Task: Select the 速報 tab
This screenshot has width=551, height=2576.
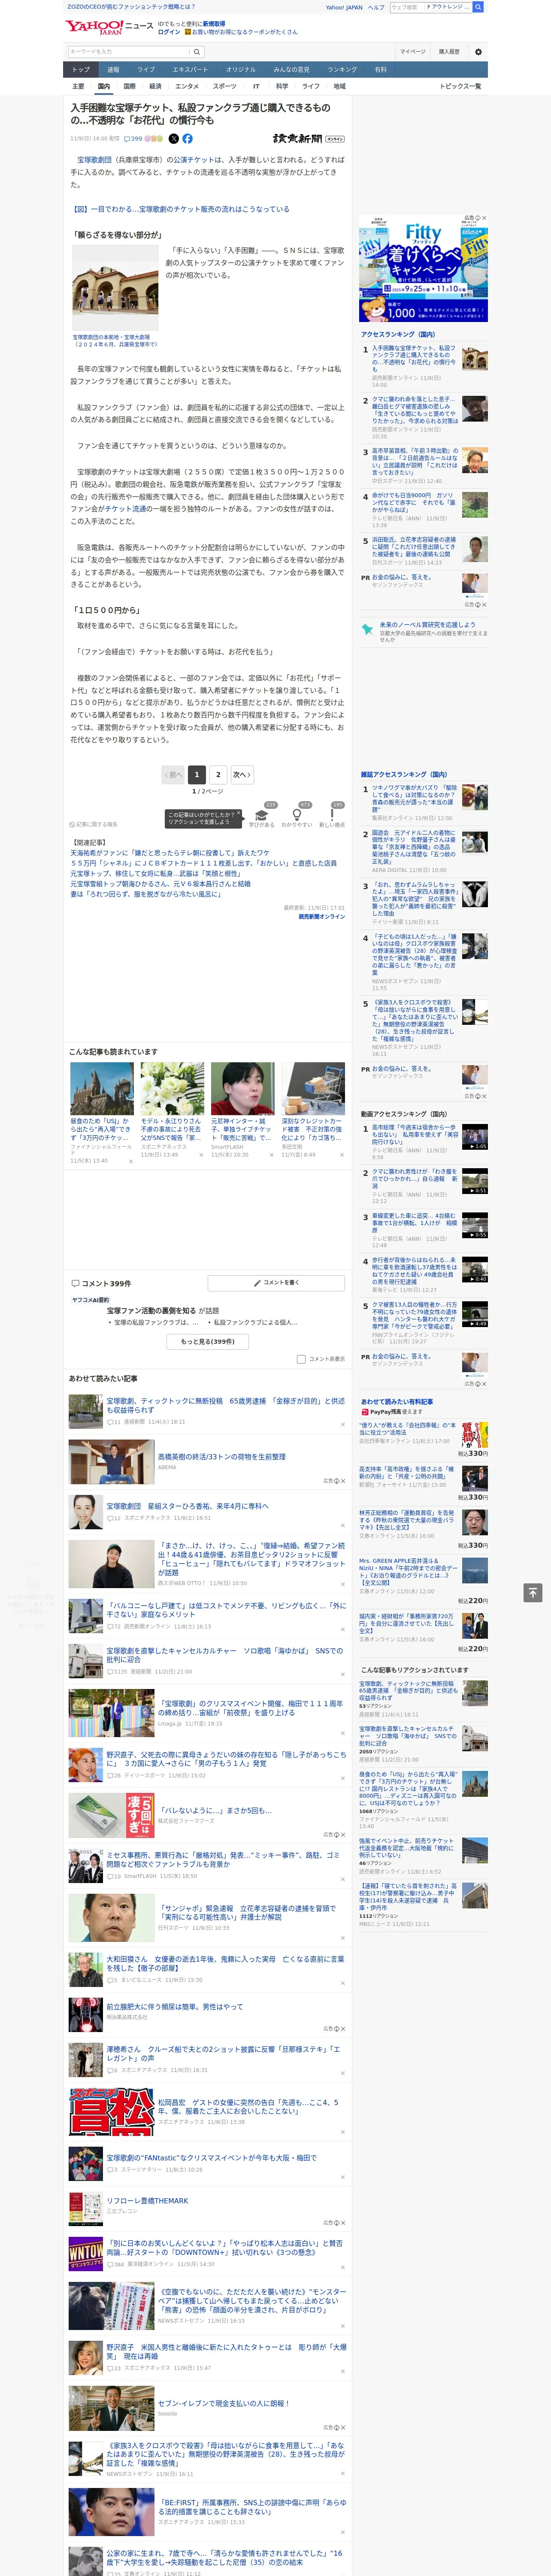Action: coord(113,70)
